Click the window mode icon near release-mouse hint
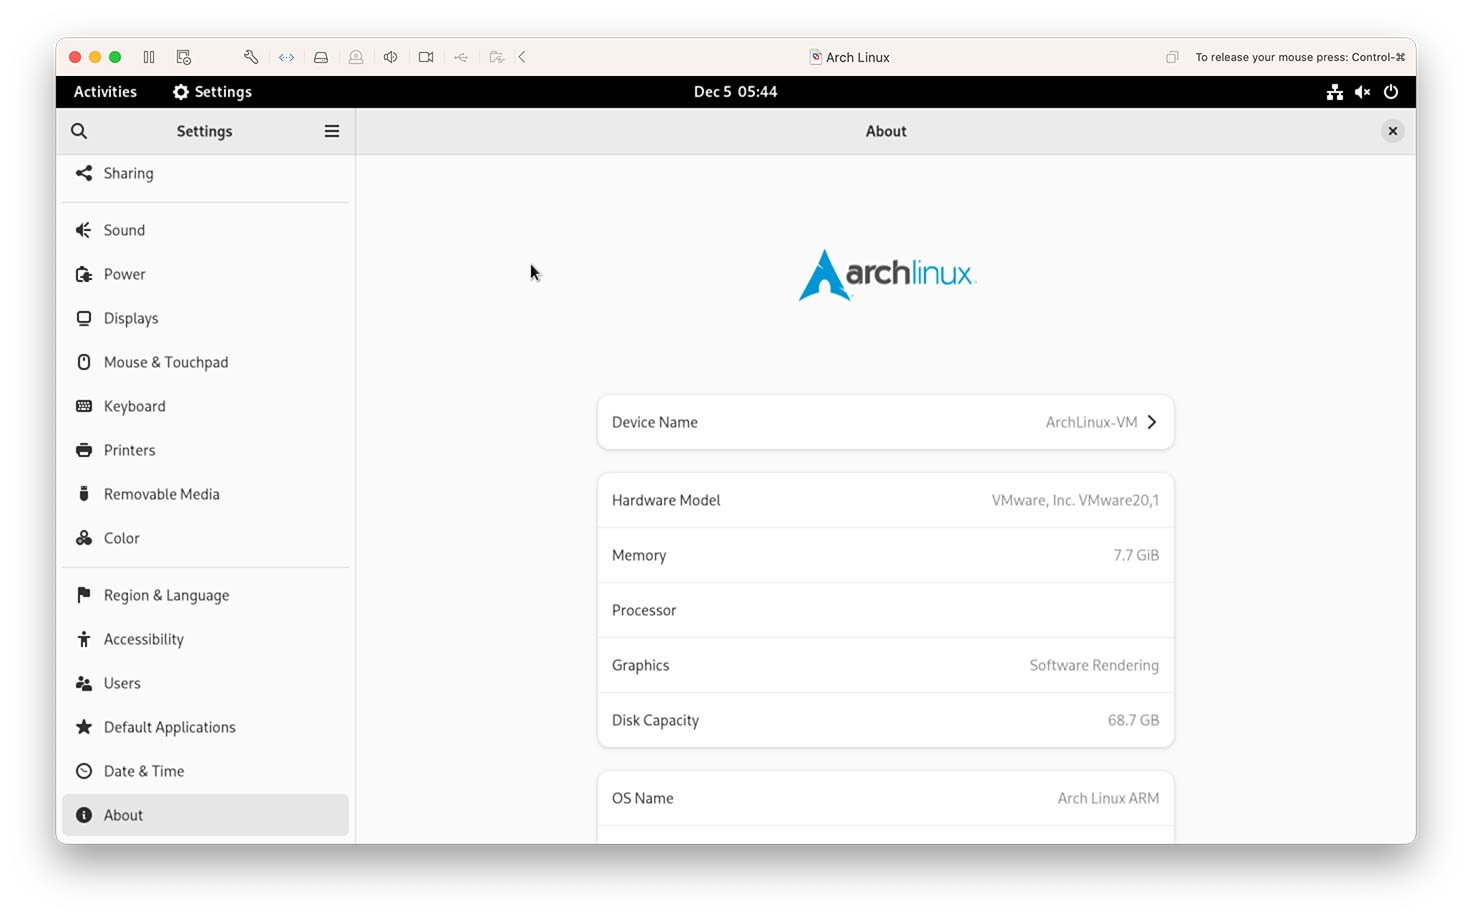 1172,57
